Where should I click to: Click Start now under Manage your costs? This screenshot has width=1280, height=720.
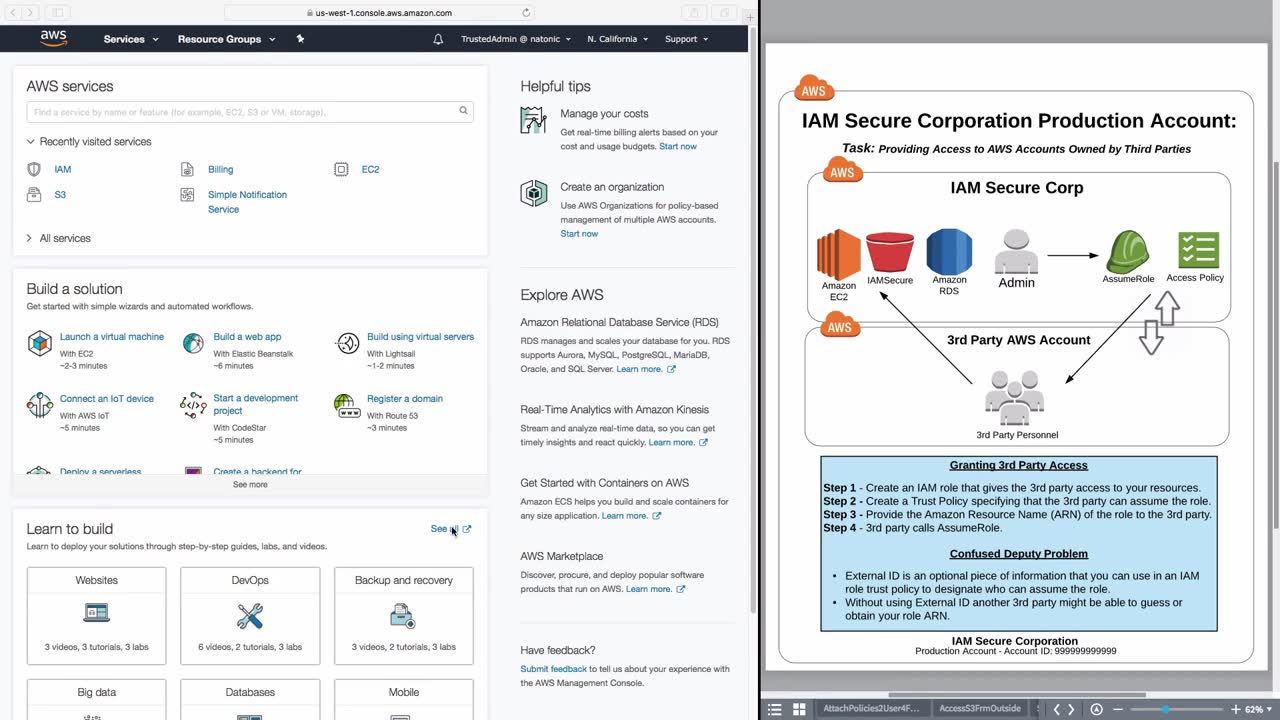[678, 146]
